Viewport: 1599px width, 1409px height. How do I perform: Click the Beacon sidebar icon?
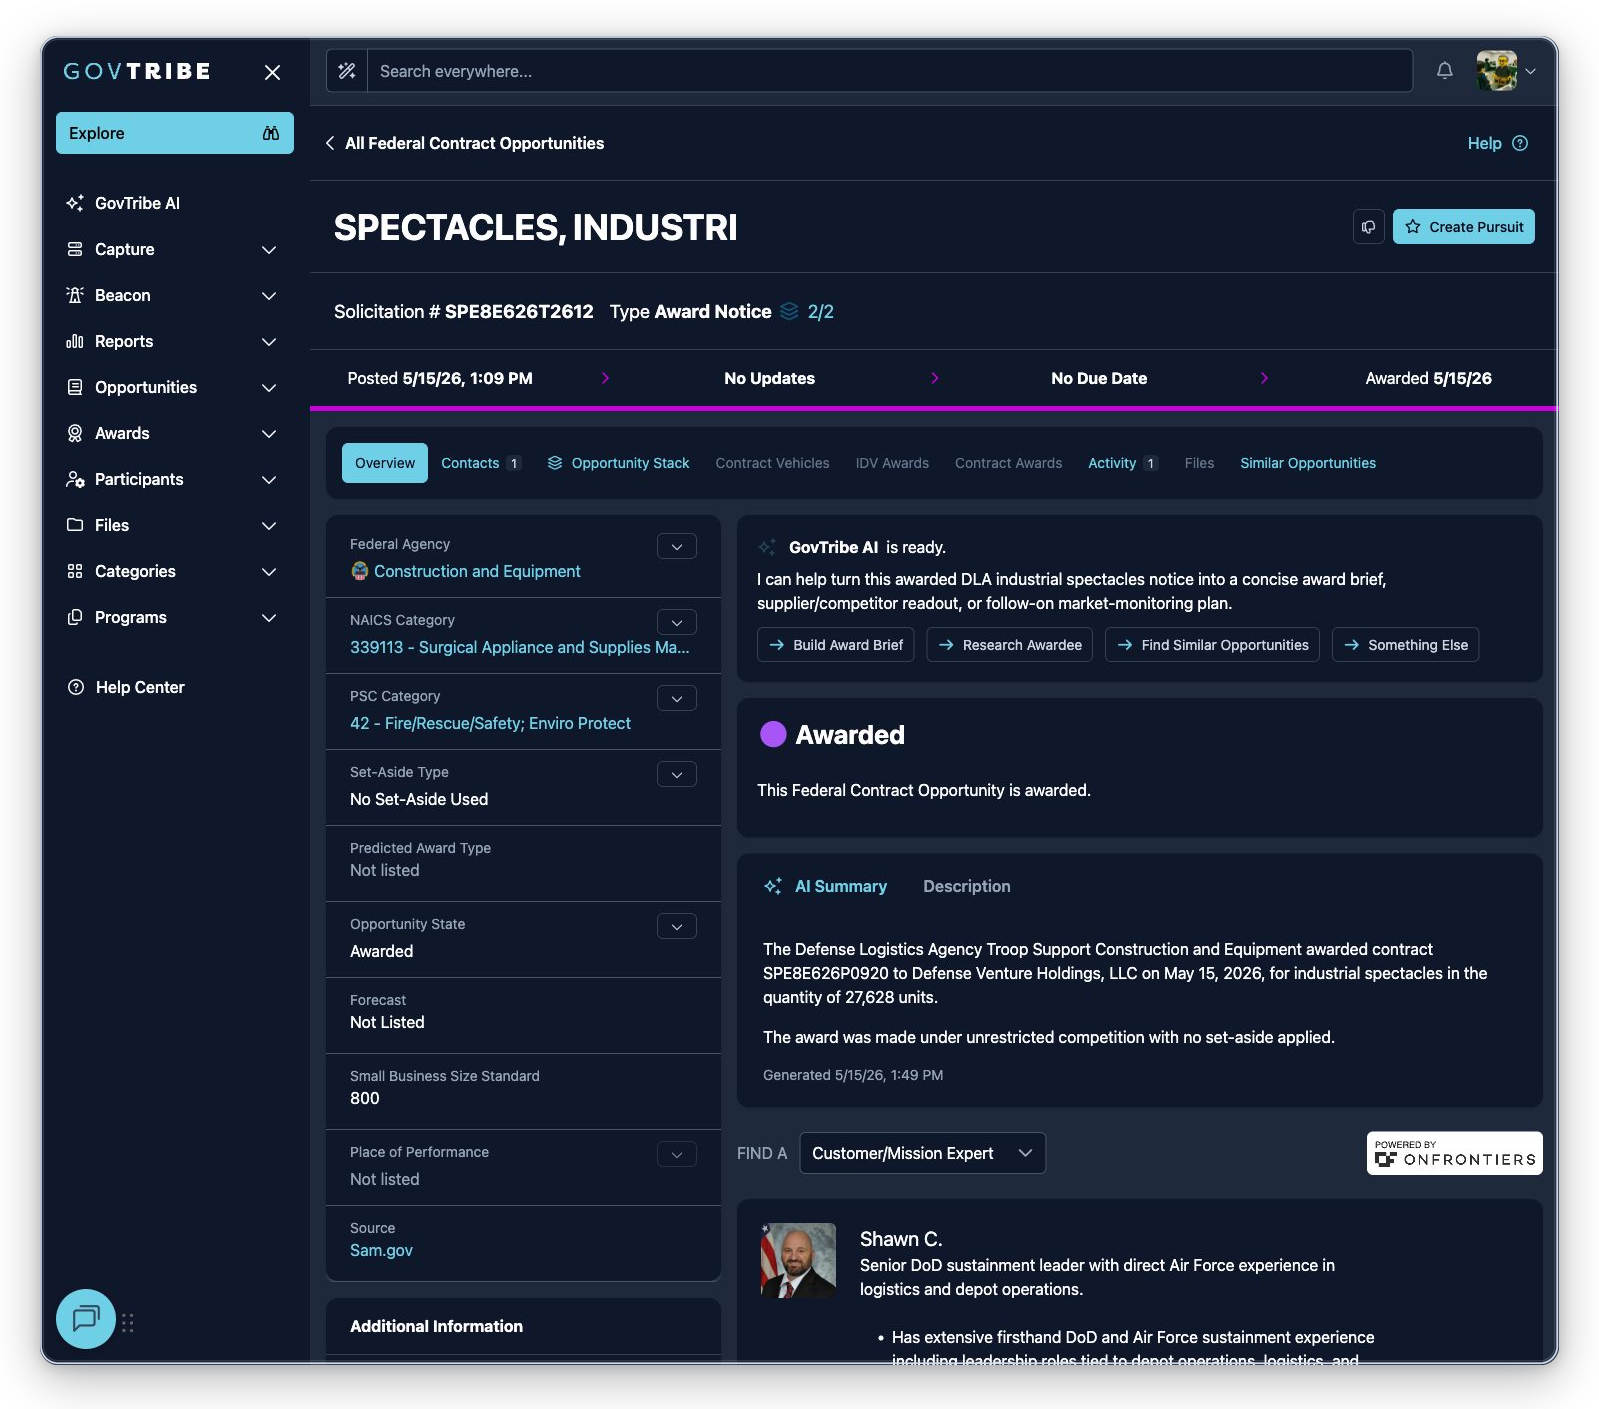75,295
